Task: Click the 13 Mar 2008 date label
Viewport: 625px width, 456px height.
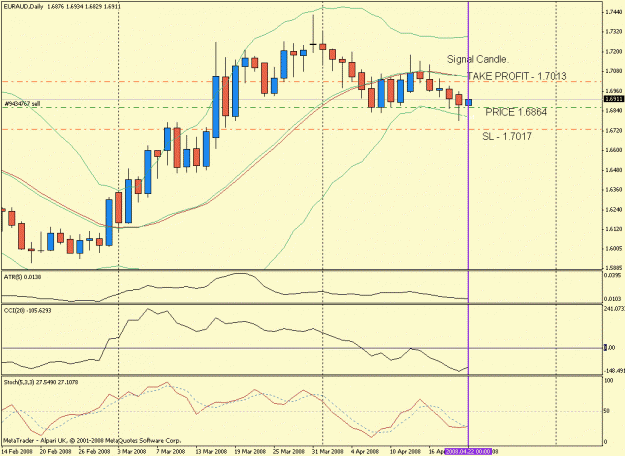Action: (210, 452)
